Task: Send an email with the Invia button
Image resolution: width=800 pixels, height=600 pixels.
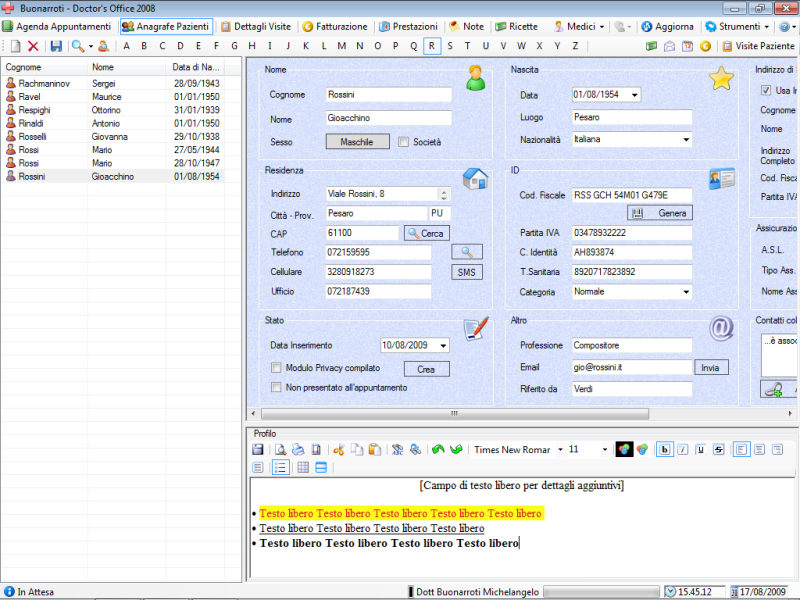Action: [711, 367]
